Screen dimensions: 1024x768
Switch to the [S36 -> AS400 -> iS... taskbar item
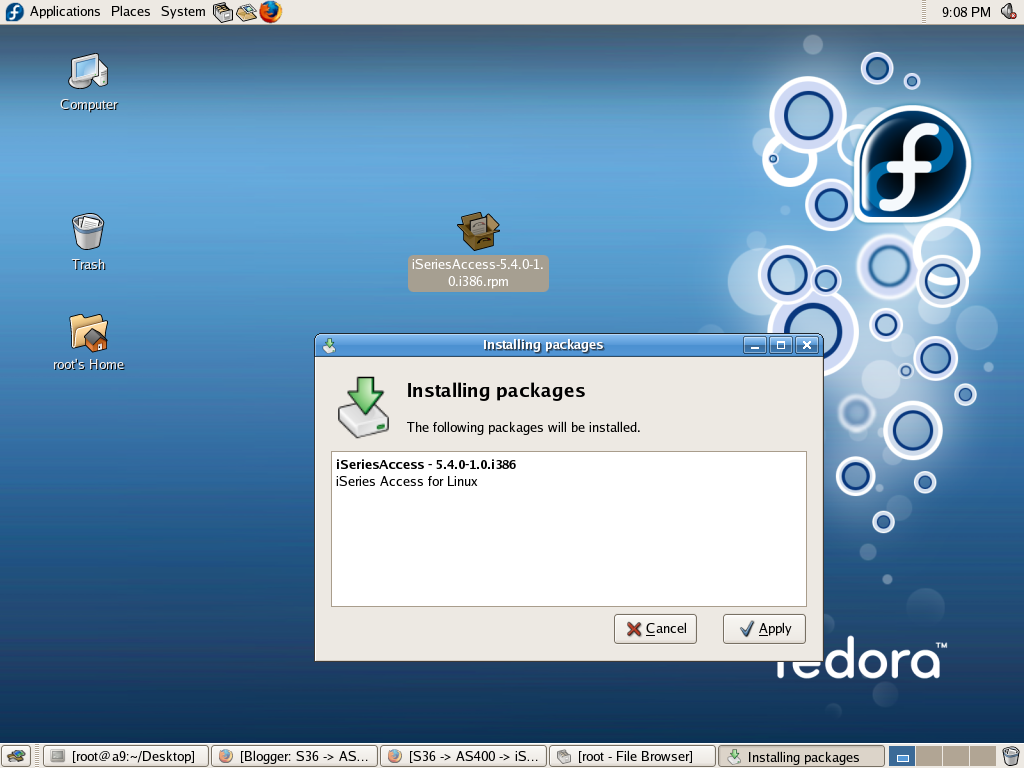463,756
